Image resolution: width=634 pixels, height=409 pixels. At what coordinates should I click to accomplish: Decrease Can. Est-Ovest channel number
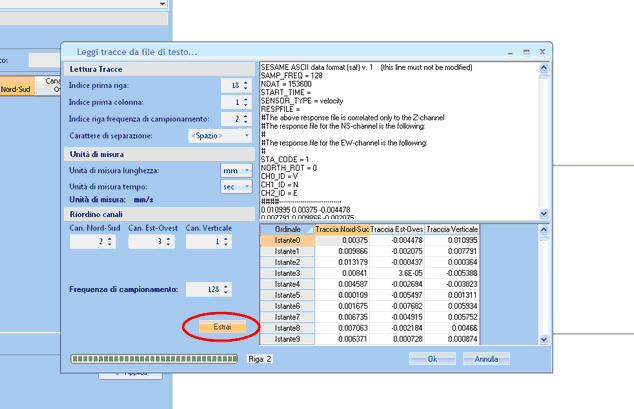click(168, 244)
